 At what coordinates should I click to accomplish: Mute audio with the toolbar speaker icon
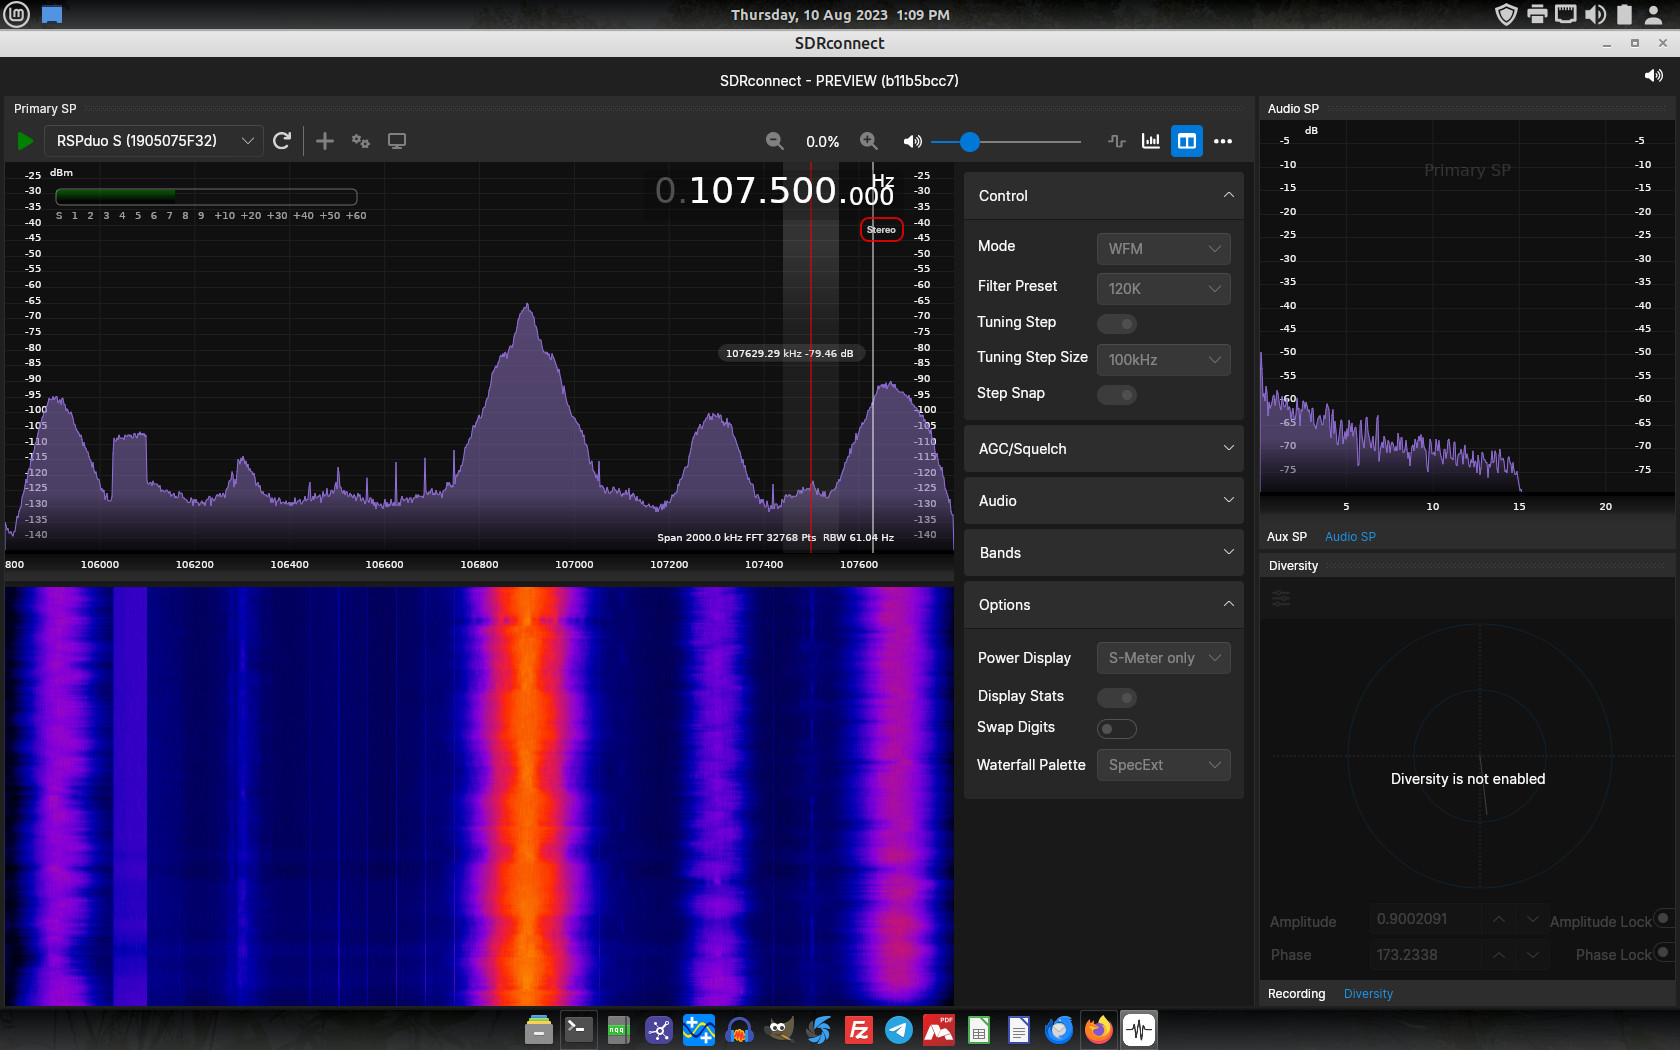click(912, 141)
